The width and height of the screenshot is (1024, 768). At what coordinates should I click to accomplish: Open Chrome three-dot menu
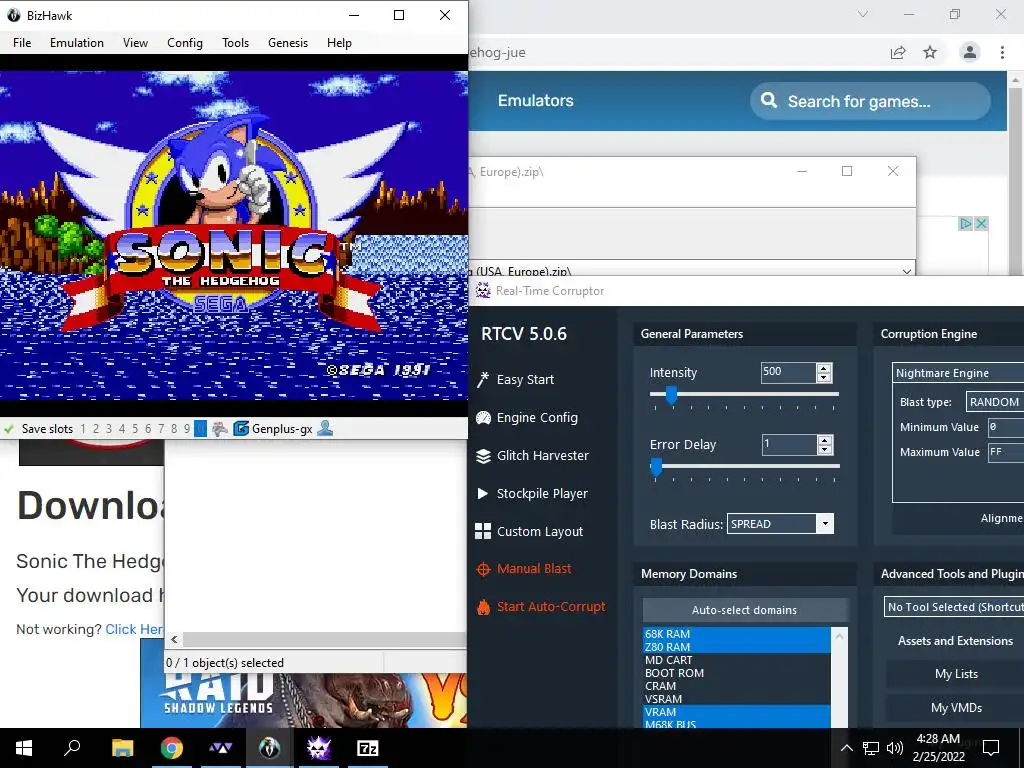coord(1002,52)
